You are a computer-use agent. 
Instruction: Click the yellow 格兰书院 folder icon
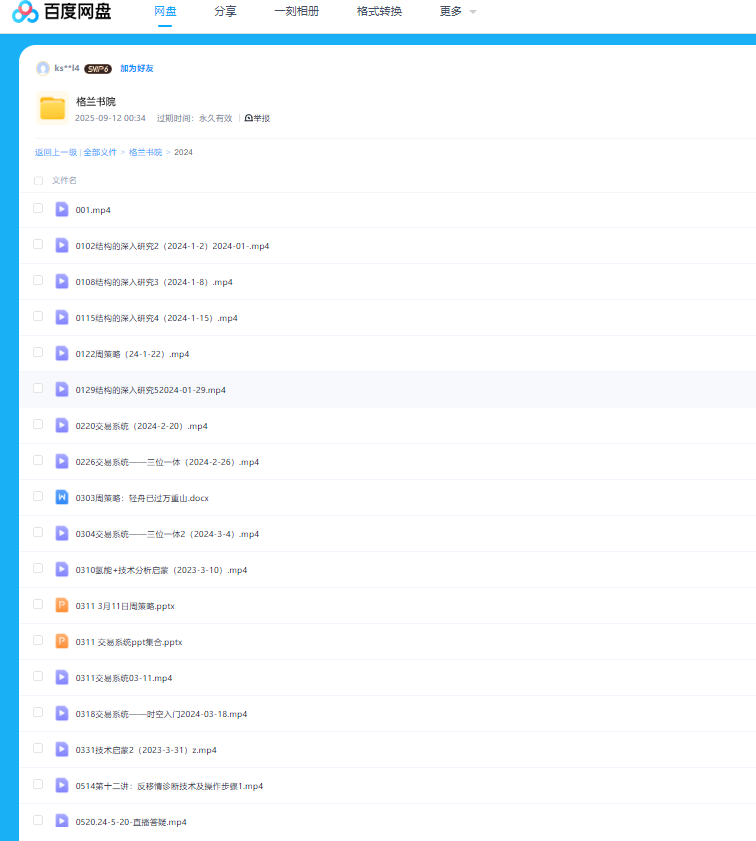pos(53,108)
